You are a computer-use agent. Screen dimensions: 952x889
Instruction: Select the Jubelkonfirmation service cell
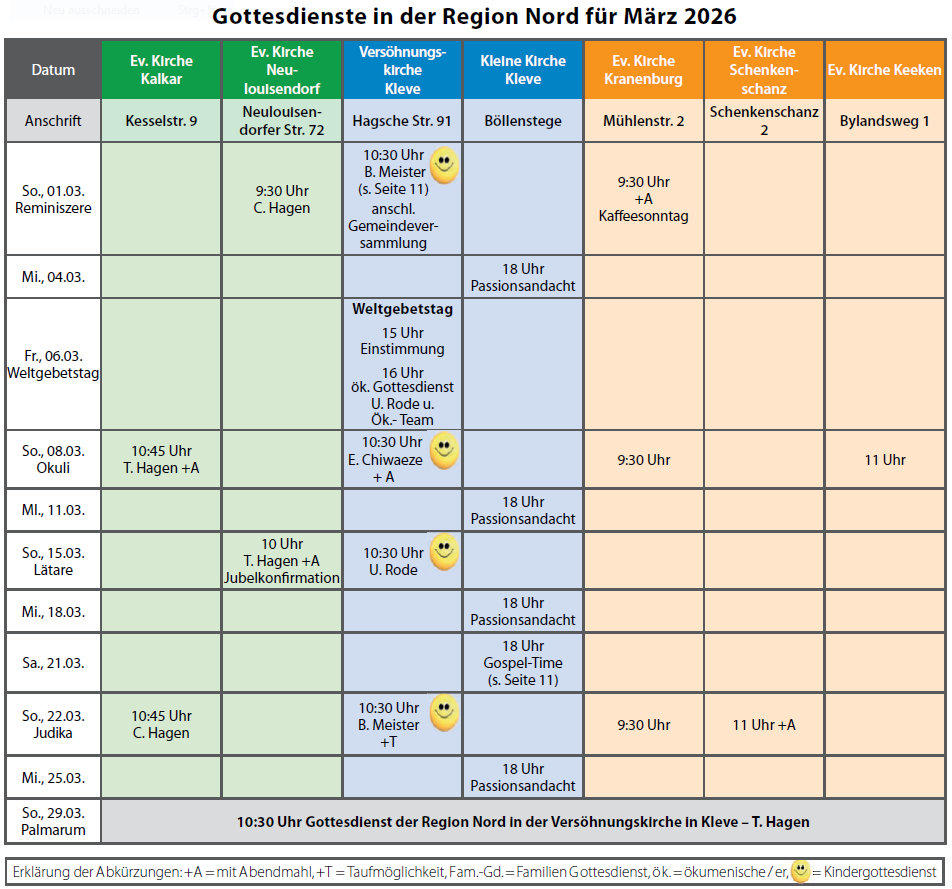tap(282, 561)
